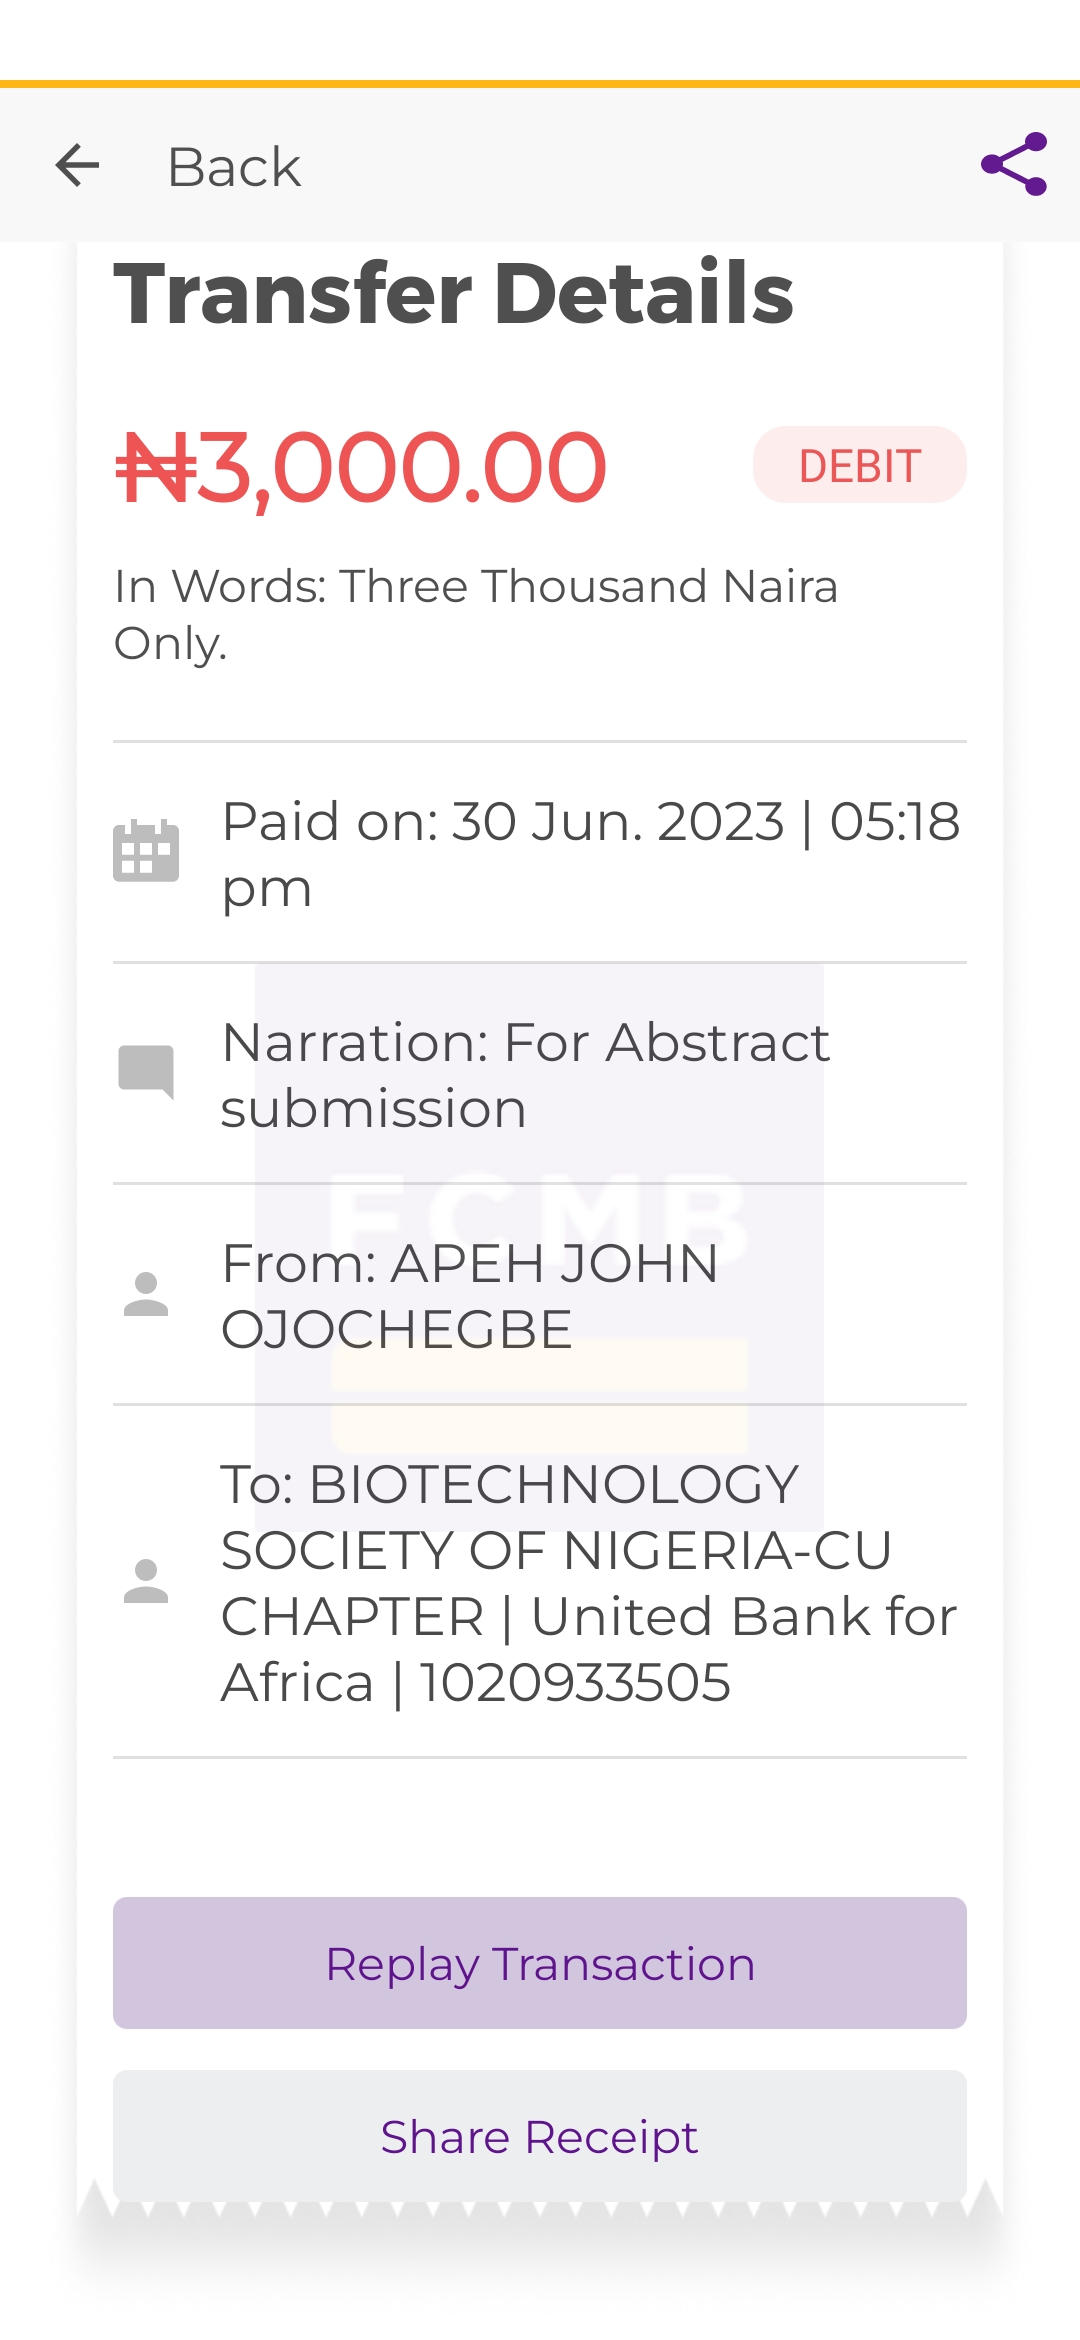Tap the back arrow icon
Image resolution: width=1080 pixels, height=2340 pixels.
click(x=77, y=166)
